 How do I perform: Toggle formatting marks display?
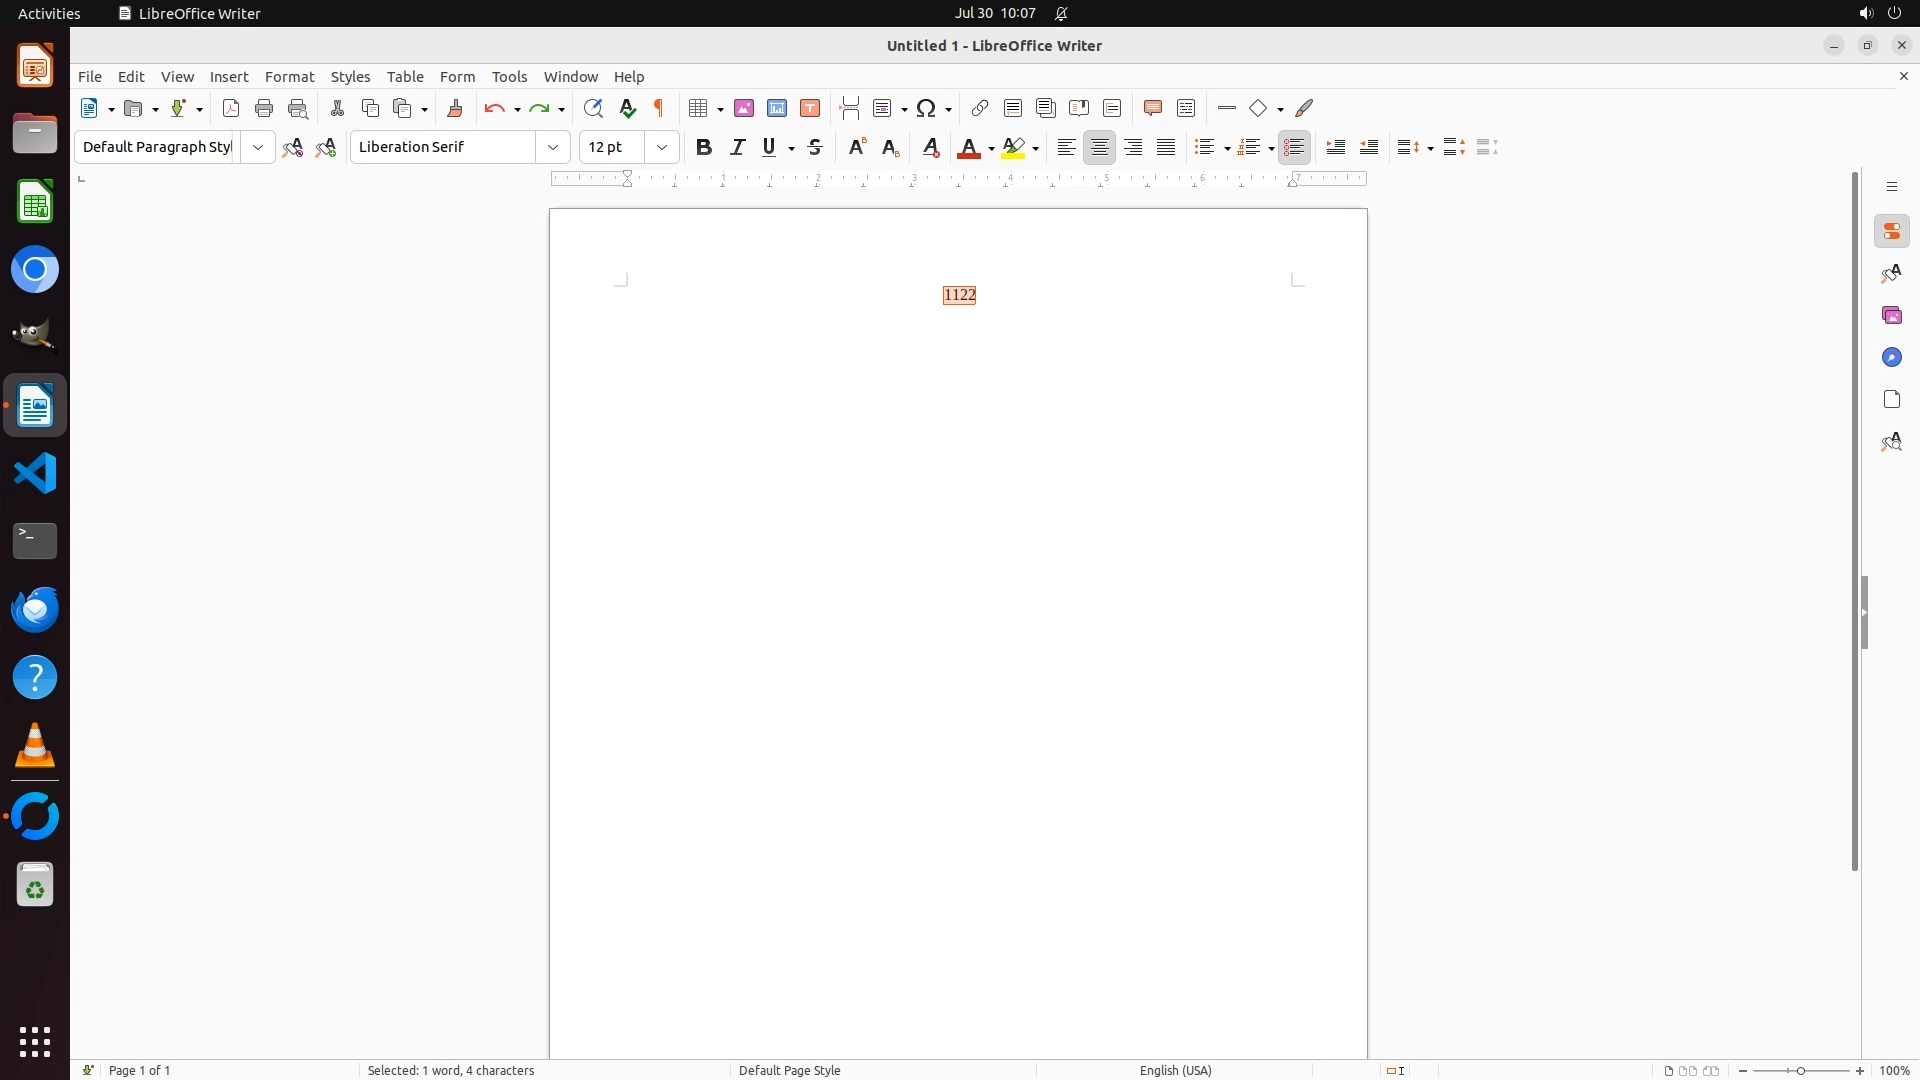pos(659,108)
